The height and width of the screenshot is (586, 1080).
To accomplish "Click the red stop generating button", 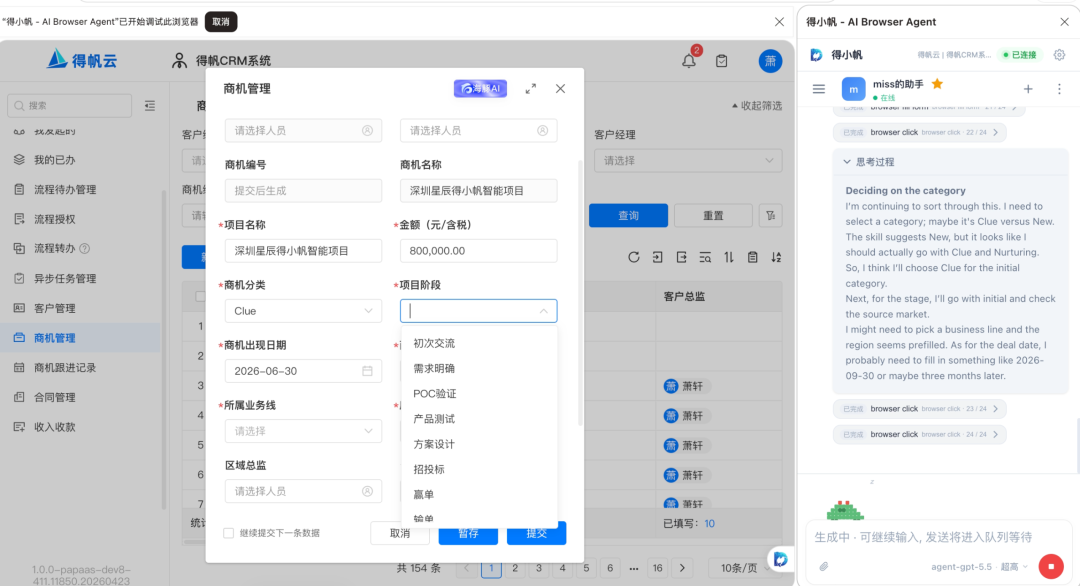I will click(x=1051, y=566).
